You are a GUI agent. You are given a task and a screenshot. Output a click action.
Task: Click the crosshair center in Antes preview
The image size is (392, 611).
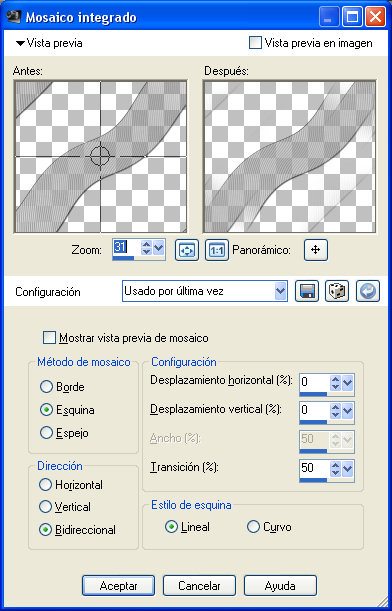click(101, 156)
